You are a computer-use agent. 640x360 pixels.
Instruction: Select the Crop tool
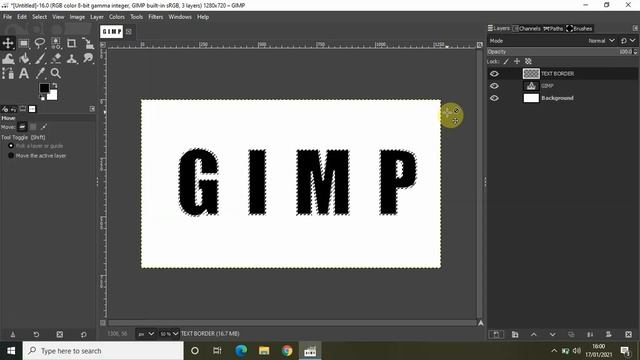(71, 43)
